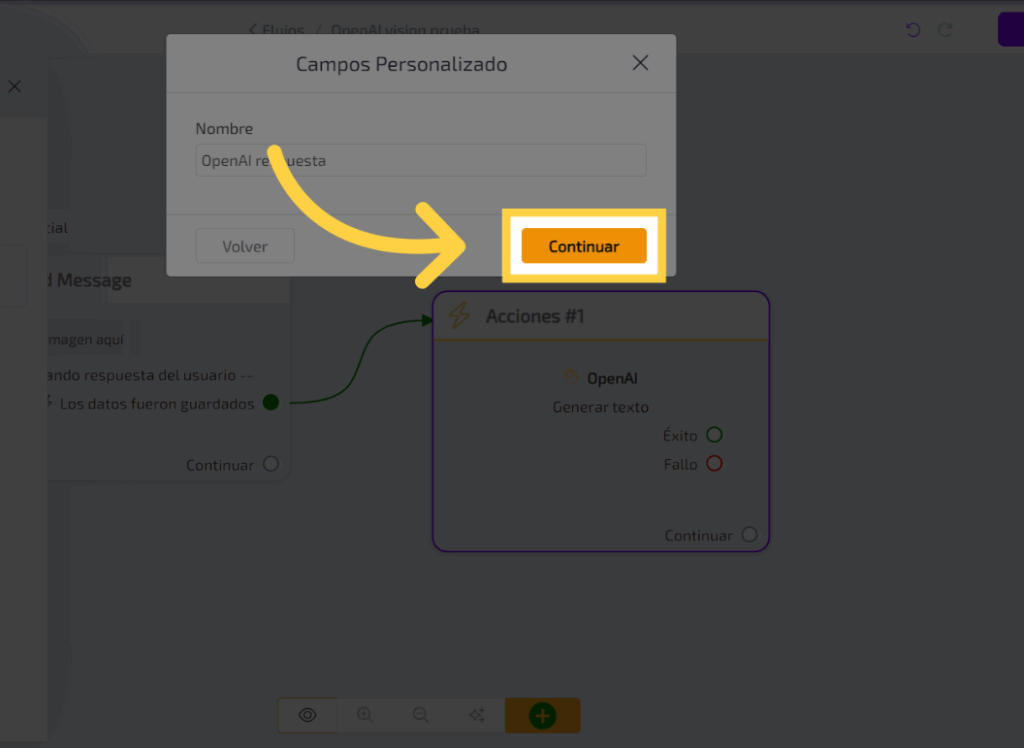Screen dimensions: 1024x748
Task: Click the redo arrow icon
Action: click(945, 30)
